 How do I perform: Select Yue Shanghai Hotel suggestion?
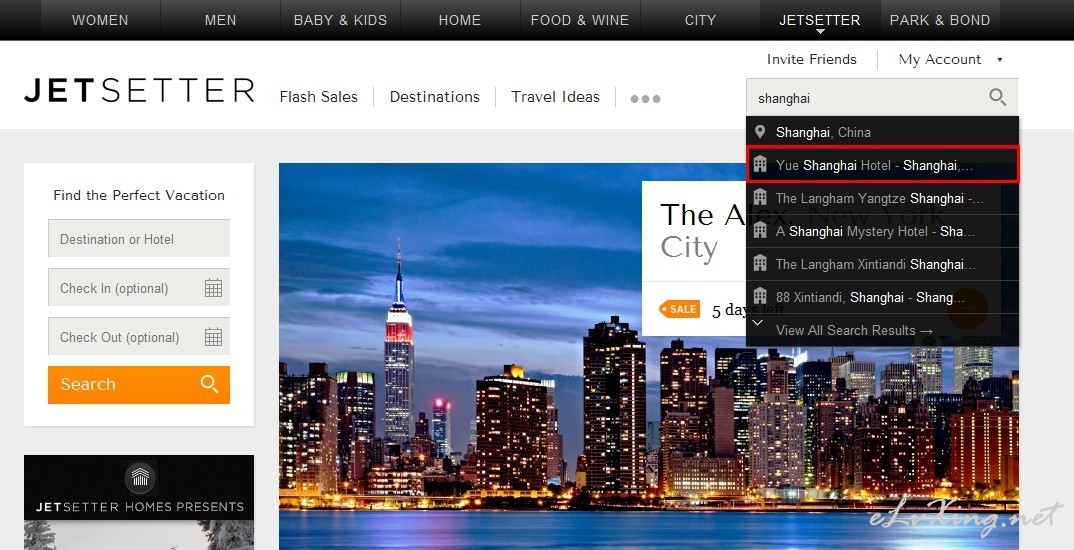pos(882,165)
